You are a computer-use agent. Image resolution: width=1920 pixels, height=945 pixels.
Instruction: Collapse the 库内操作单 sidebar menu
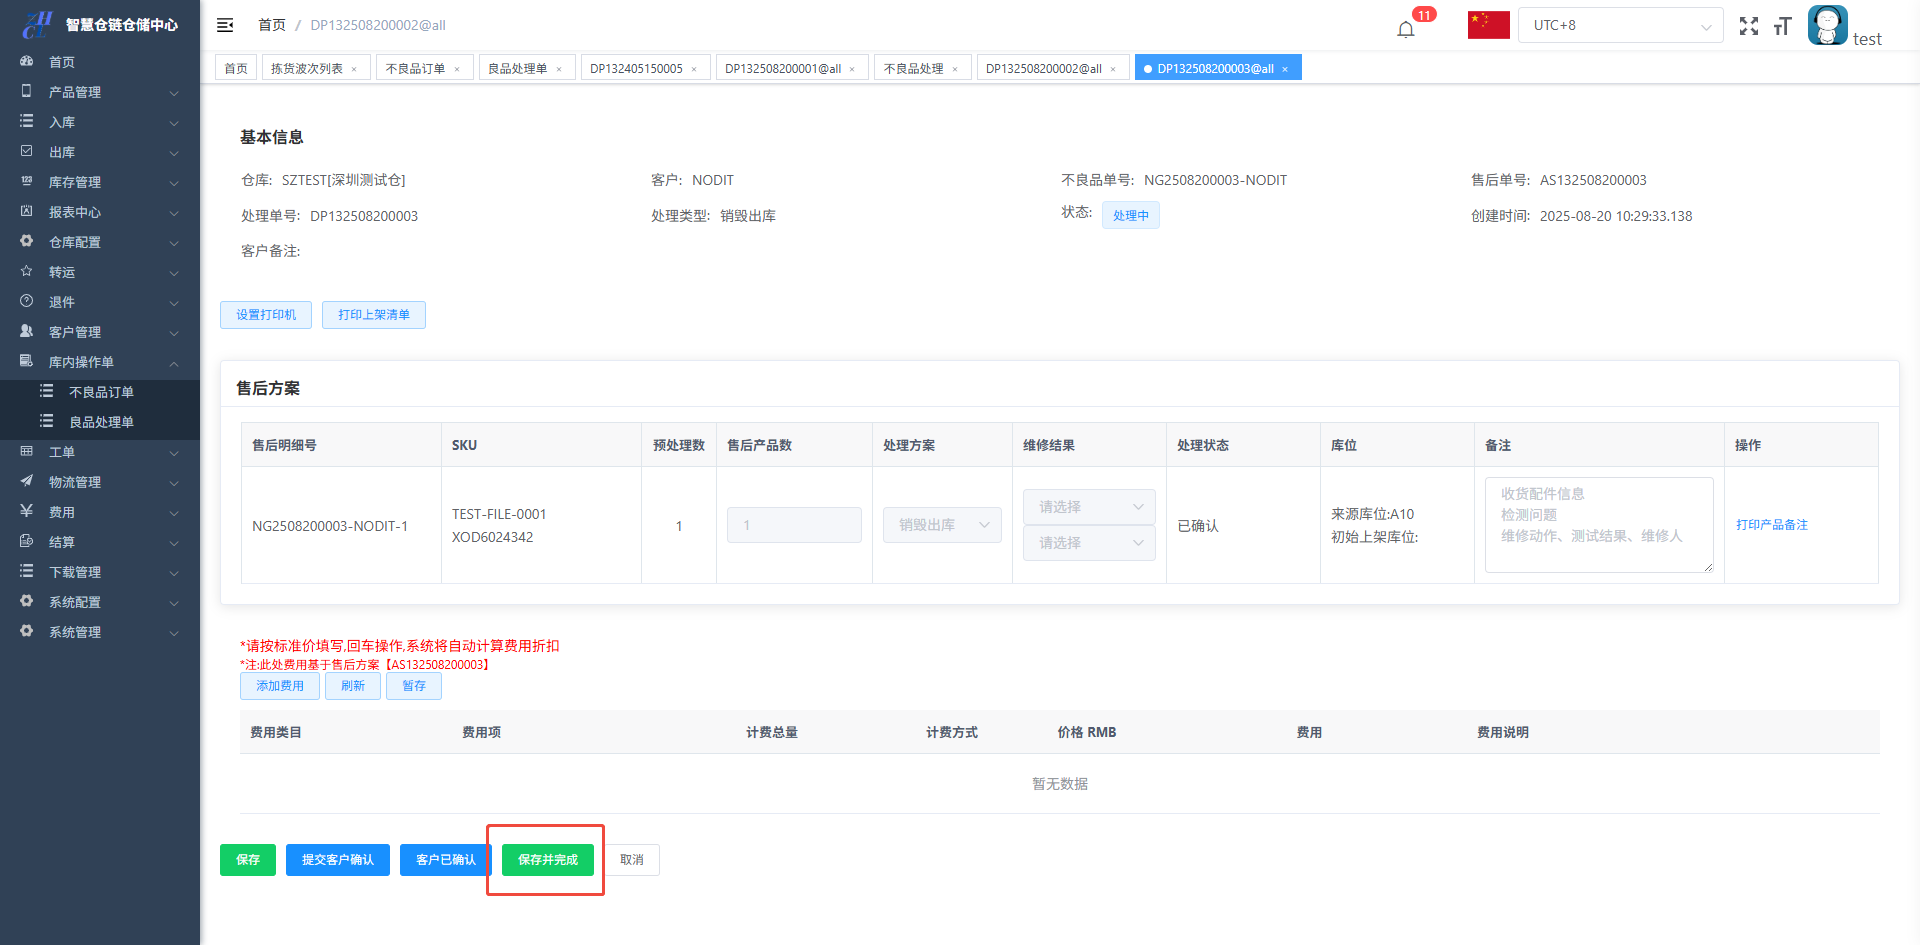point(100,362)
